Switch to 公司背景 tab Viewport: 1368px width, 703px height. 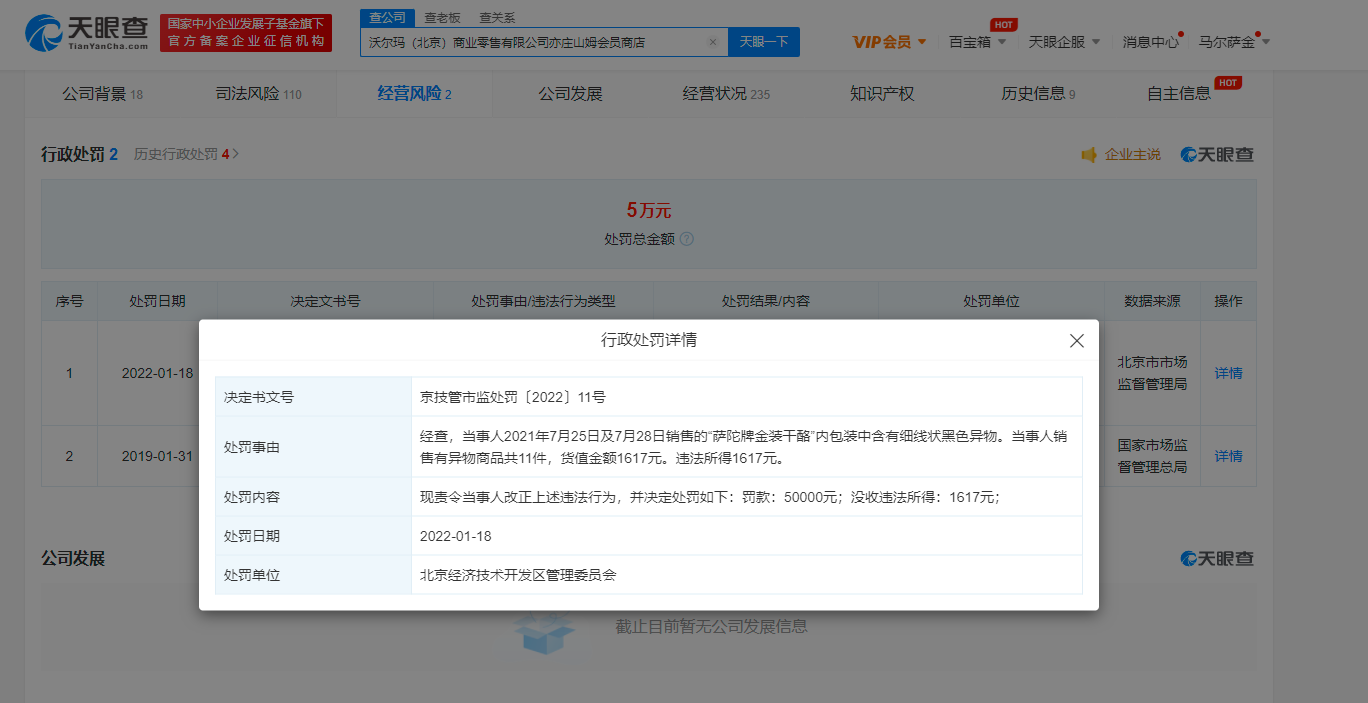[102, 94]
